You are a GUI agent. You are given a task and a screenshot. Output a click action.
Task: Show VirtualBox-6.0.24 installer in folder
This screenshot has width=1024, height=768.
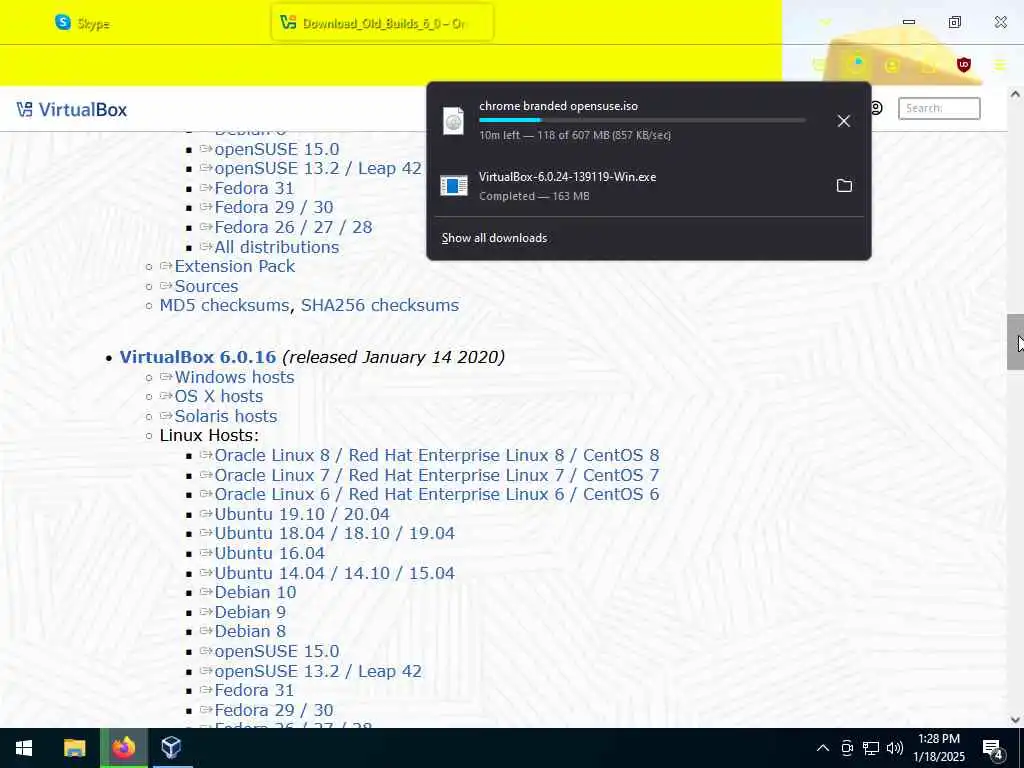point(844,185)
